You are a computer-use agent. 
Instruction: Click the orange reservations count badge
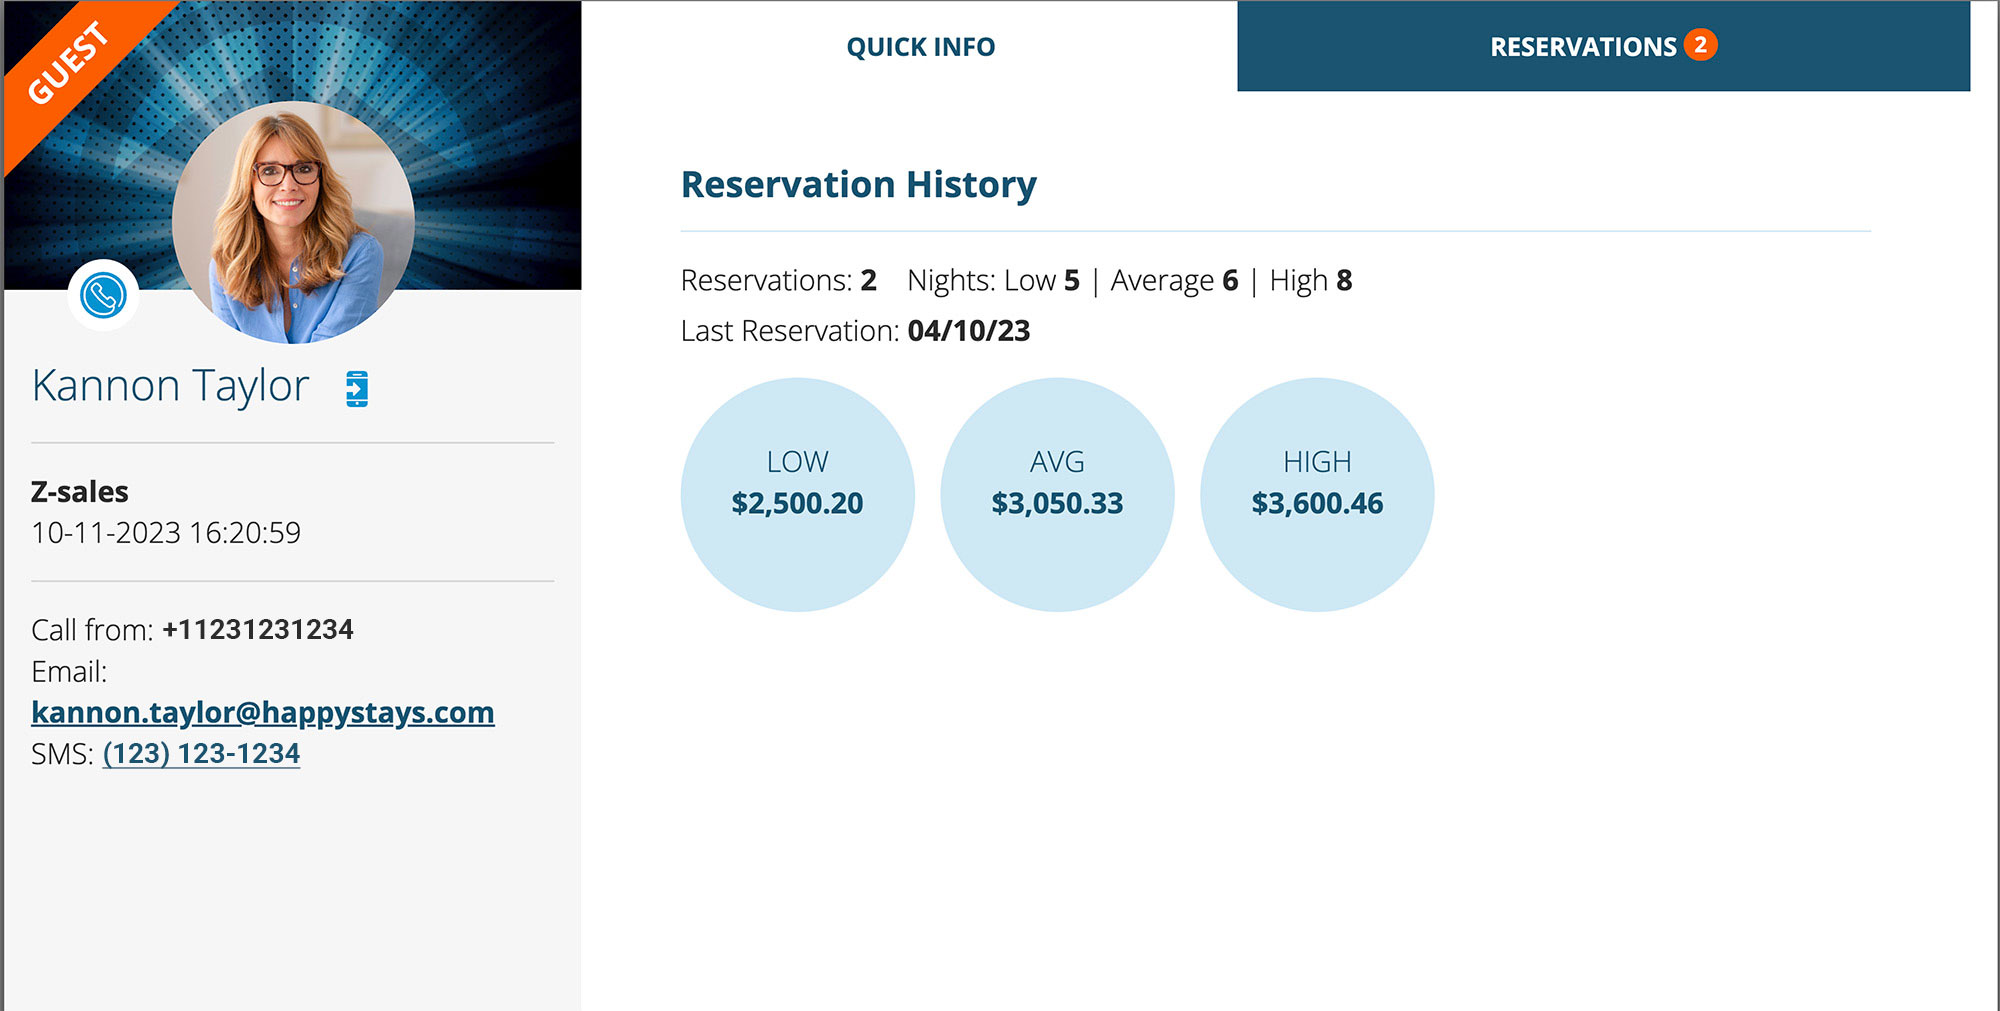[1700, 45]
